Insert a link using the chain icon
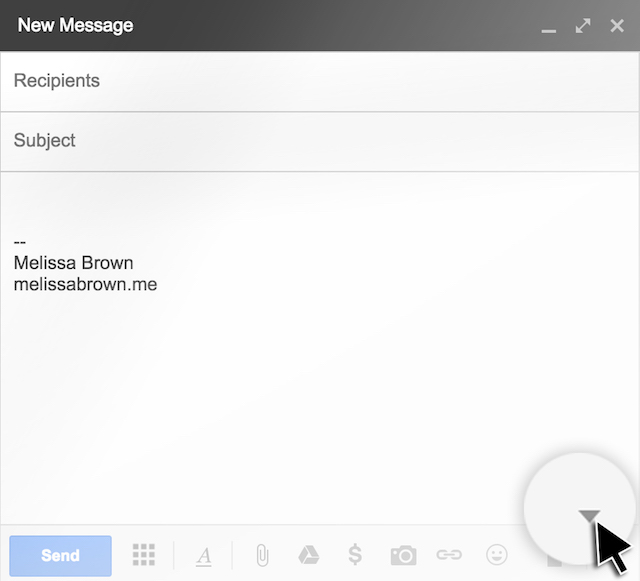Image resolution: width=640 pixels, height=581 pixels. tap(449, 555)
